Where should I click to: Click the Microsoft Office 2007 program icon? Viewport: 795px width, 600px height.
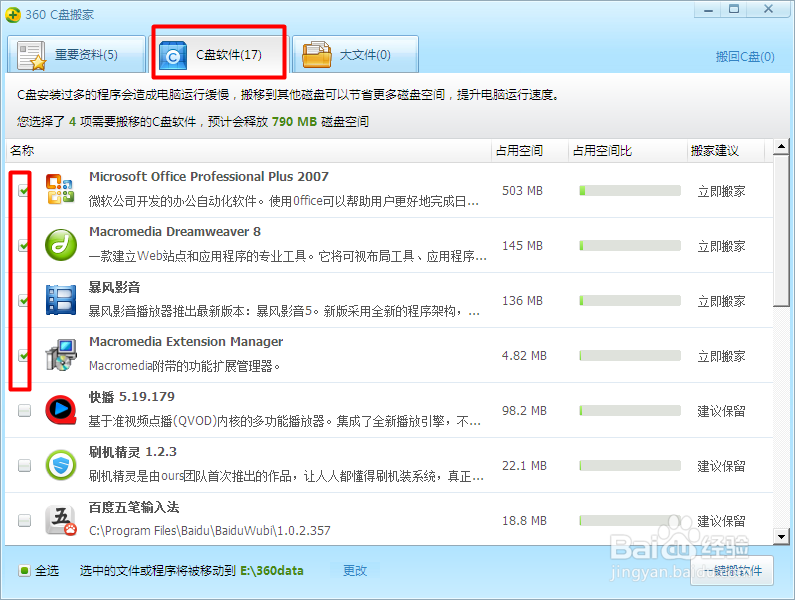(x=60, y=189)
